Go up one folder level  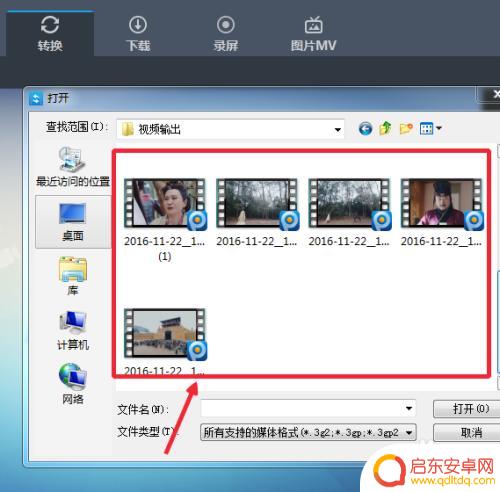pyautogui.click(x=385, y=129)
